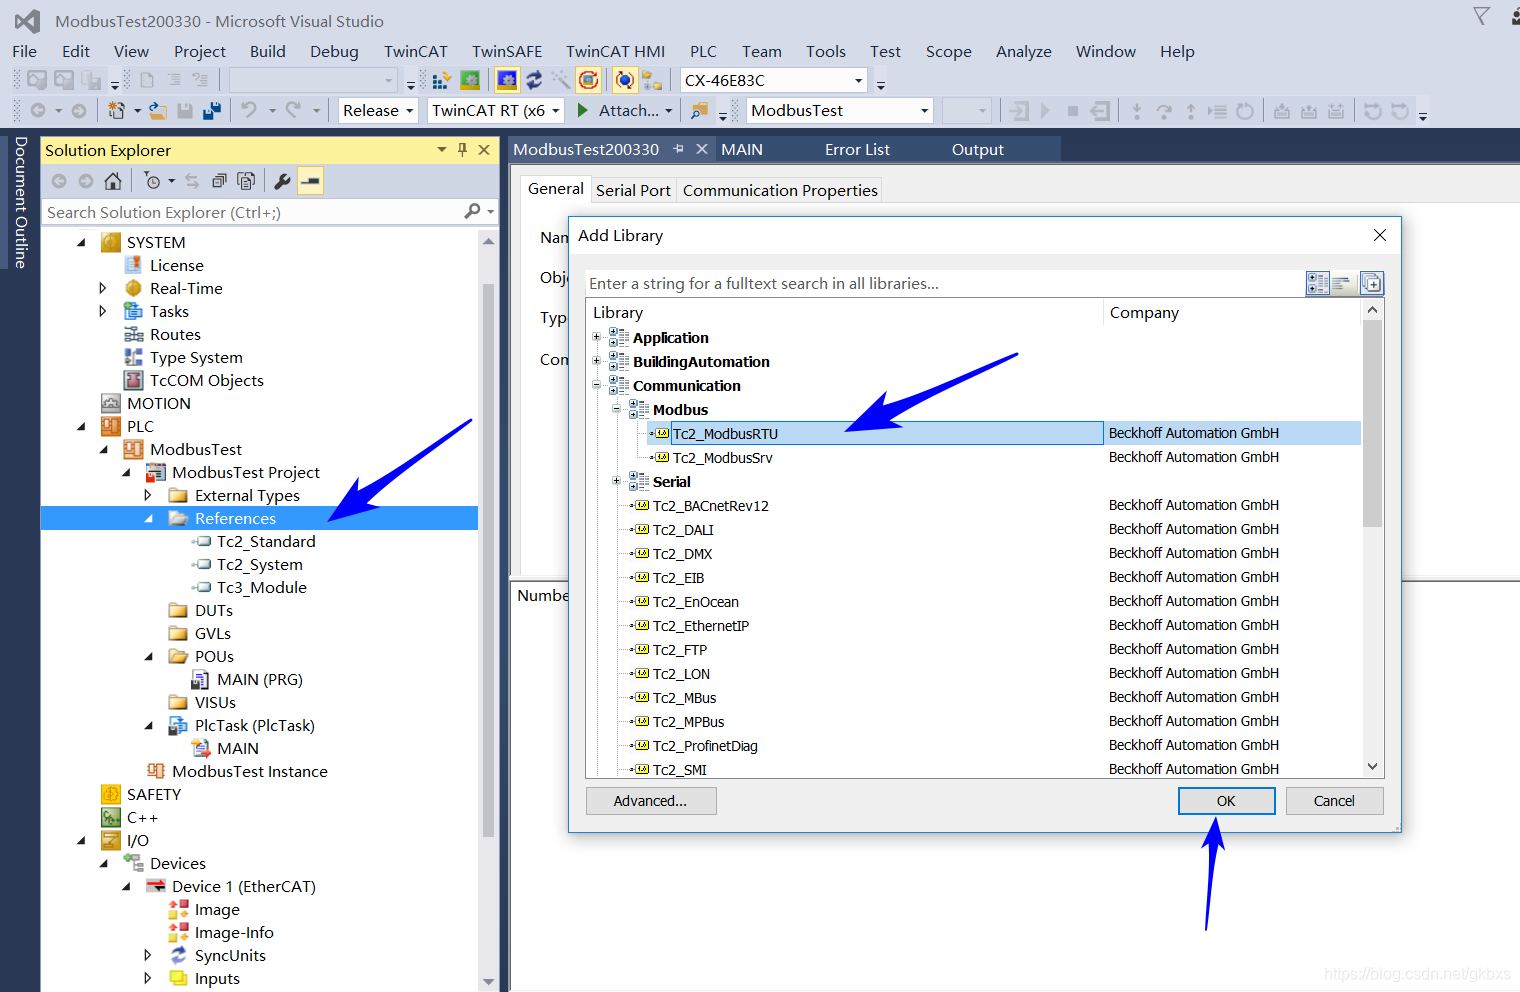This screenshot has width=1520, height=992.
Task: Click the Show Online Data icon
Action: click(625, 80)
